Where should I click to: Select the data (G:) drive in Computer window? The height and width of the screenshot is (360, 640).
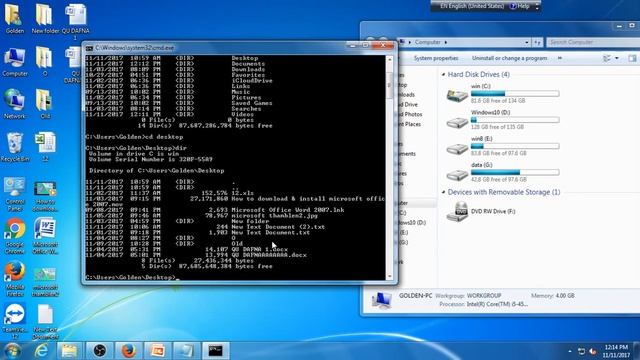(x=503, y=172)
